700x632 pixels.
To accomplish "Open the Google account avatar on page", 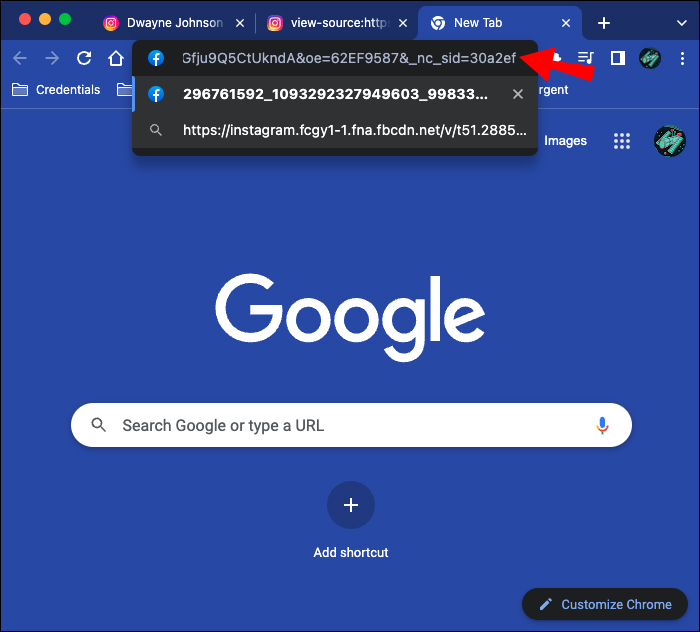I will (669, 141).
